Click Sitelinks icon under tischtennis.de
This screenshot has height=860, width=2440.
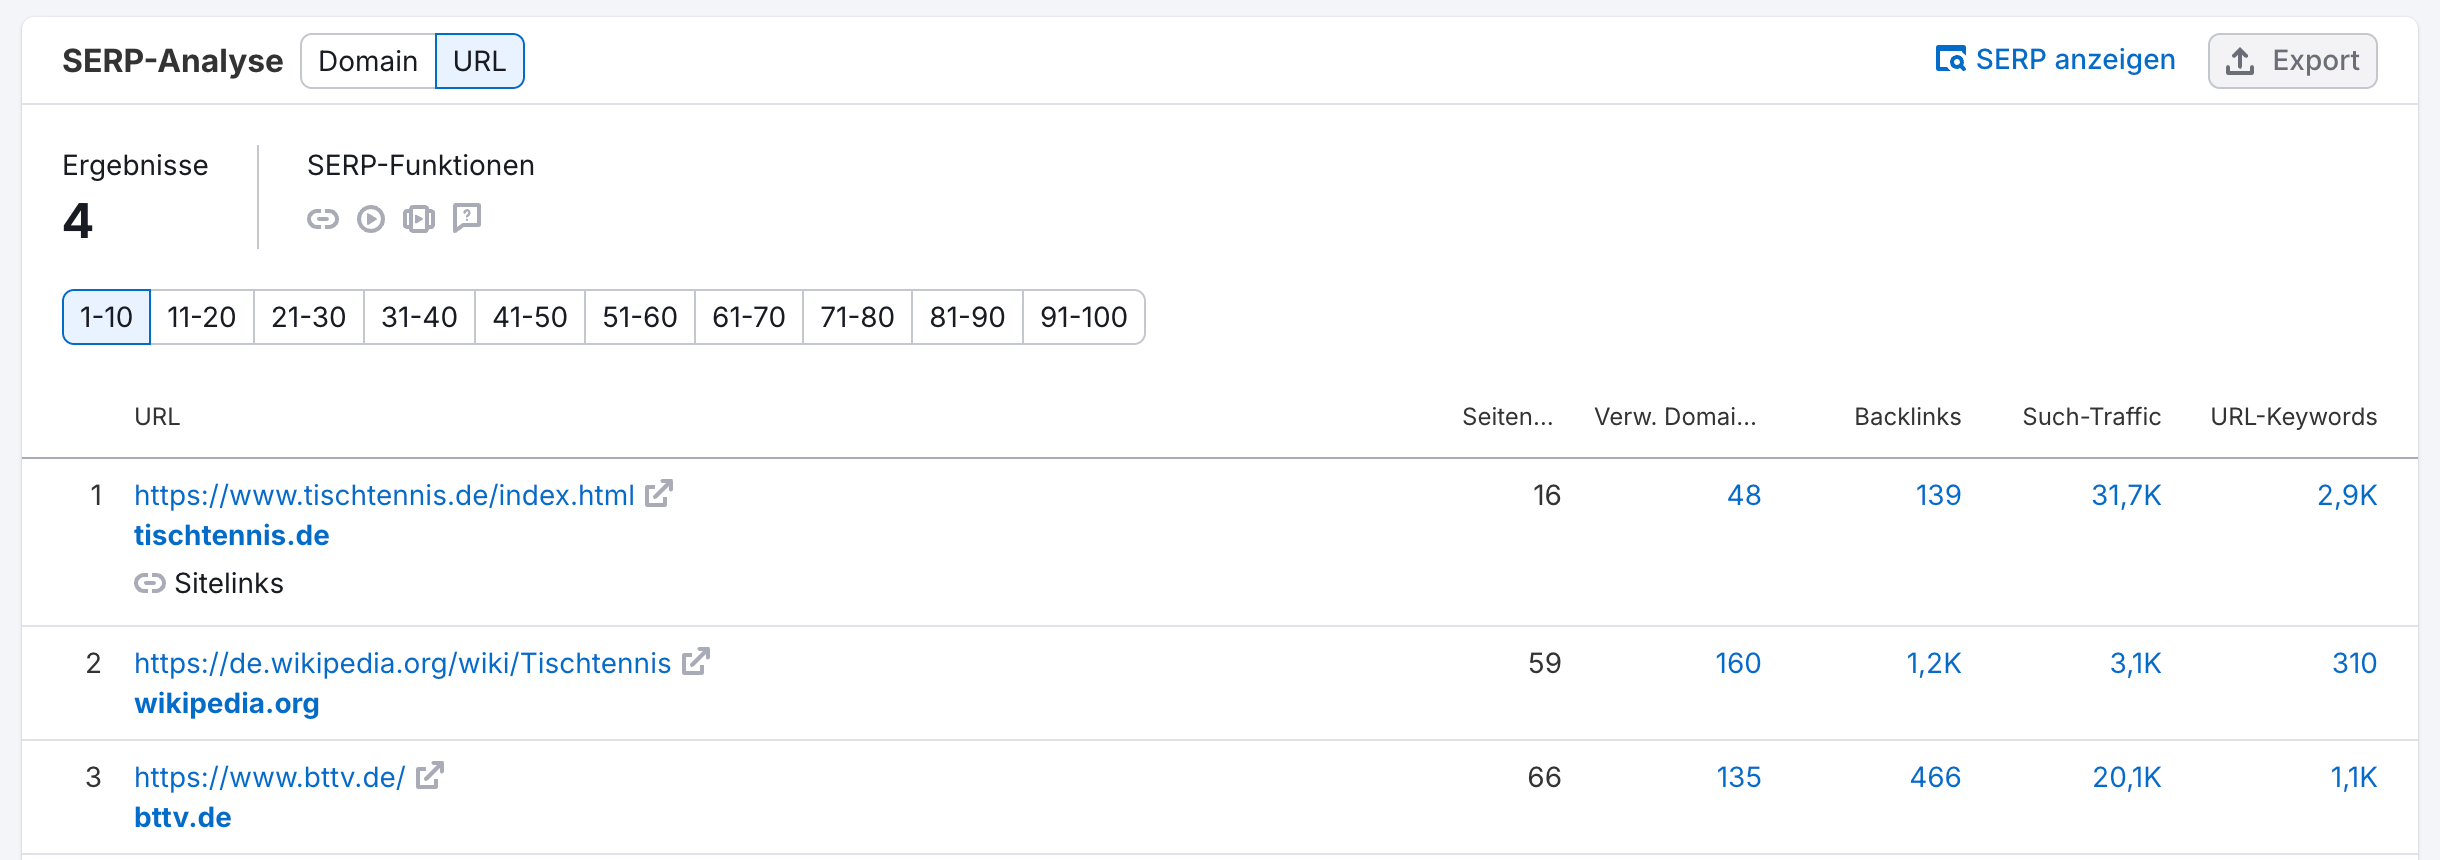pos(150,583)
